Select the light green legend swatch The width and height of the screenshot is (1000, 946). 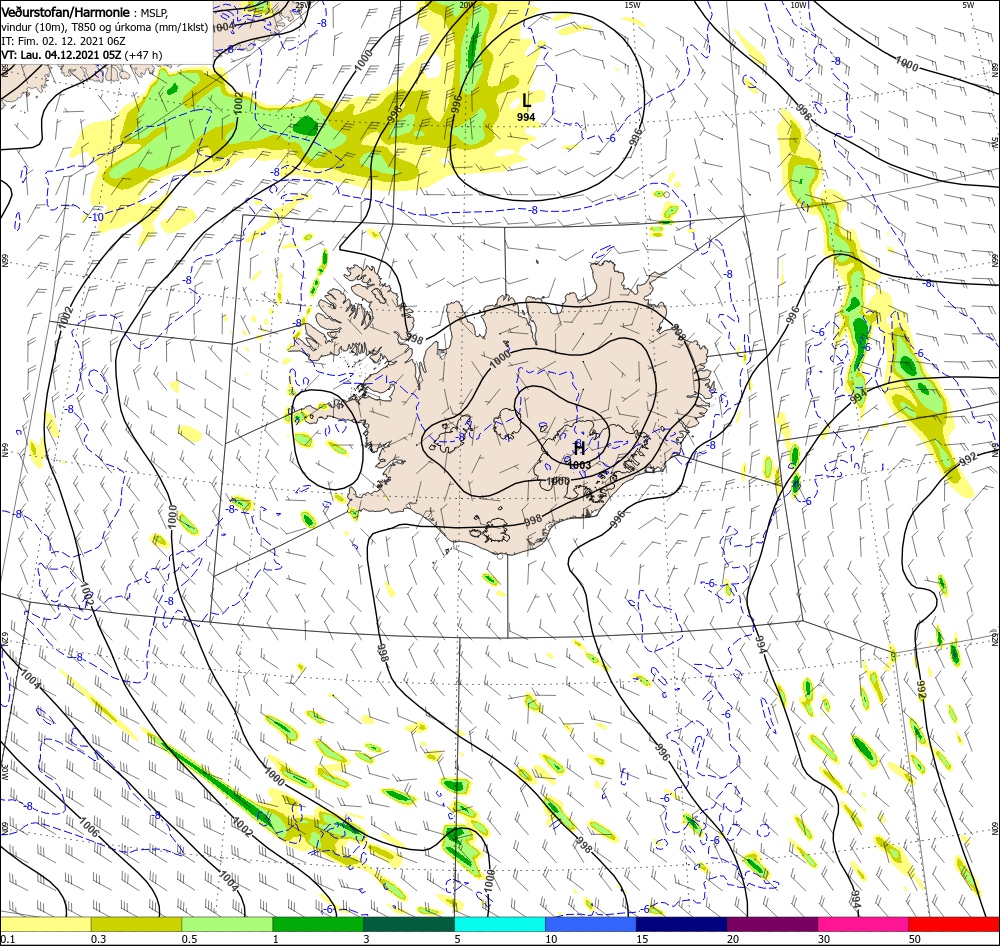(227, 924)
